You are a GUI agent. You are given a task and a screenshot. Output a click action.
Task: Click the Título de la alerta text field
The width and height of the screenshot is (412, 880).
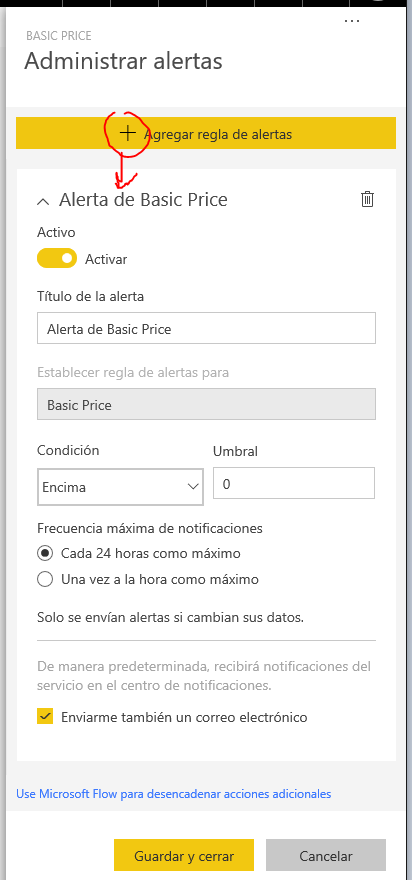click(x=206, y=328)
